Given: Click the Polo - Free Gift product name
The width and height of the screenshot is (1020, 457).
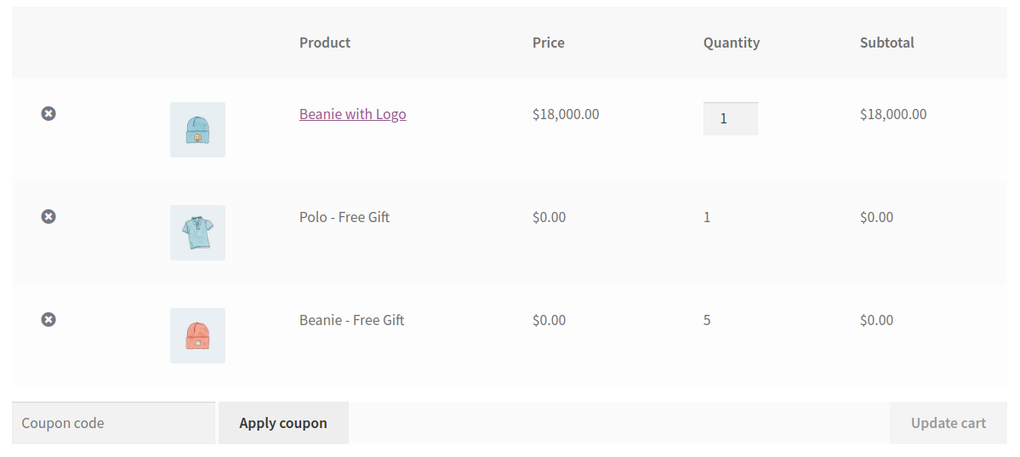Looking at the screenshot, I should coord(344,217).
